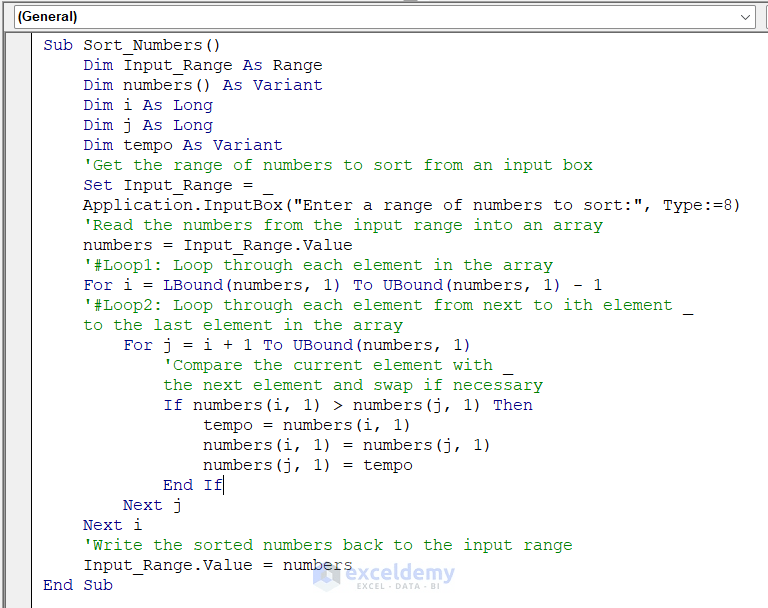Viewport: 768px width, 608px height.
Task: Click the comment 'Write the sorted numbers back'
Action: pyautogui.click(x=328, y=545)
